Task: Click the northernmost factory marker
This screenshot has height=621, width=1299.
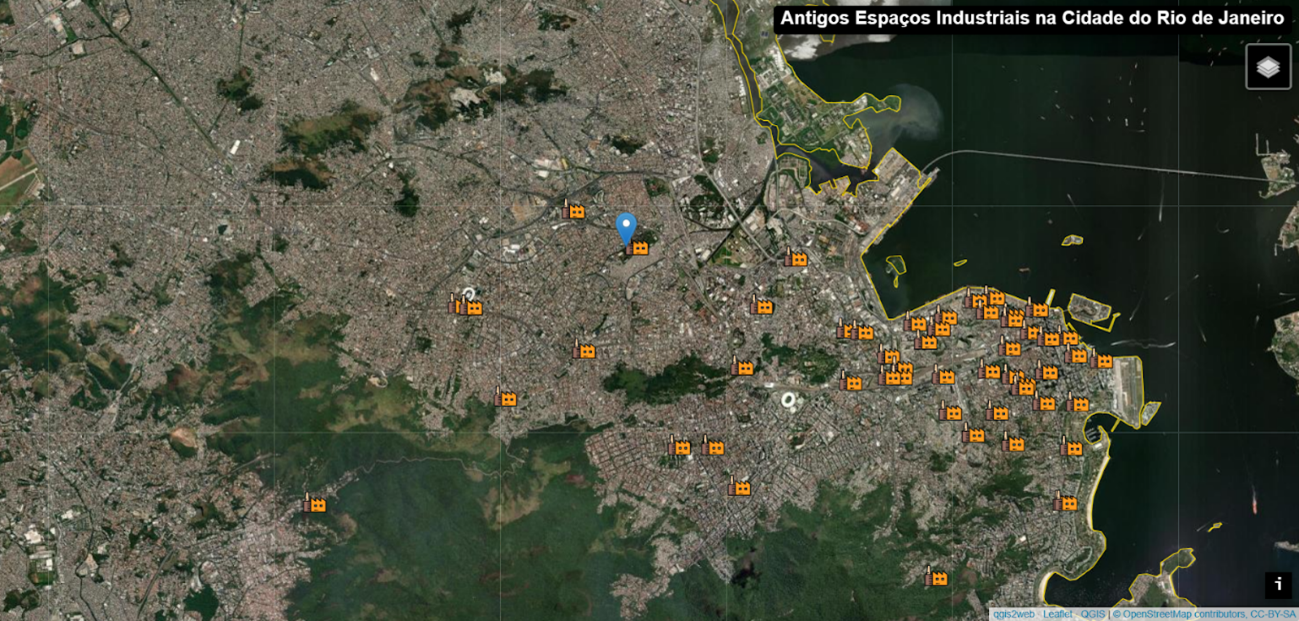Action: click(x=573, y=210)
